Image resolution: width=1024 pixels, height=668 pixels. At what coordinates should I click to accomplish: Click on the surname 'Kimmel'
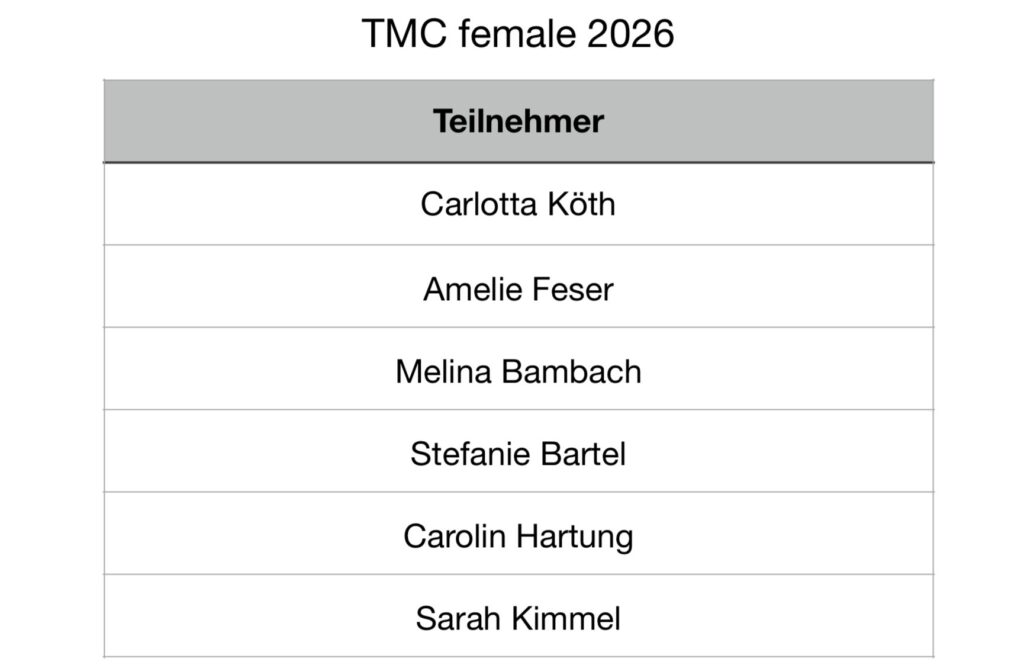coord(566,618)
